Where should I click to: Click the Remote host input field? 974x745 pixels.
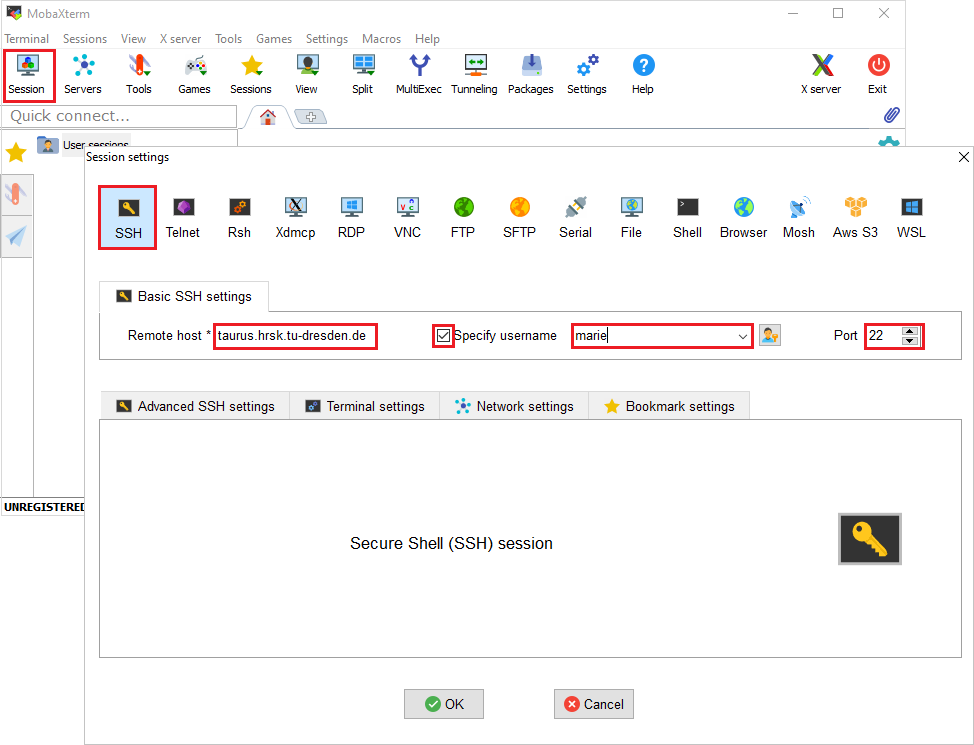pos(295,336)
